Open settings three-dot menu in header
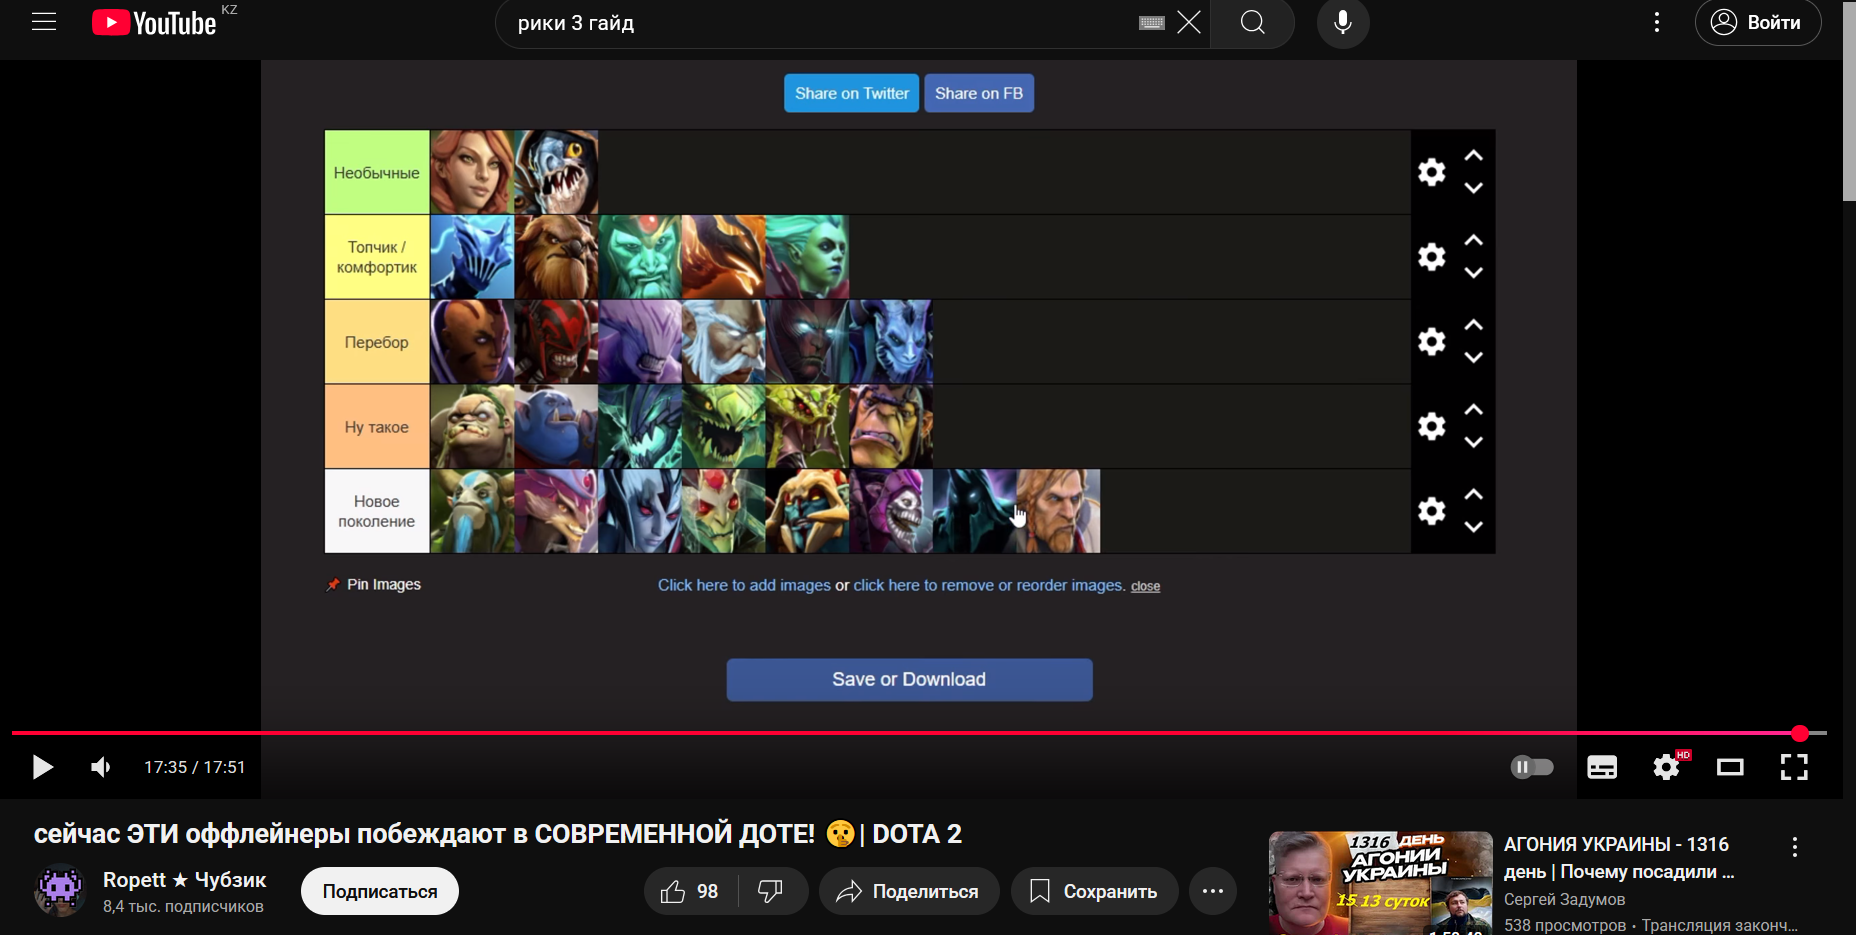The height and width of the screenshot is (935, 1856). [1657, 22]
